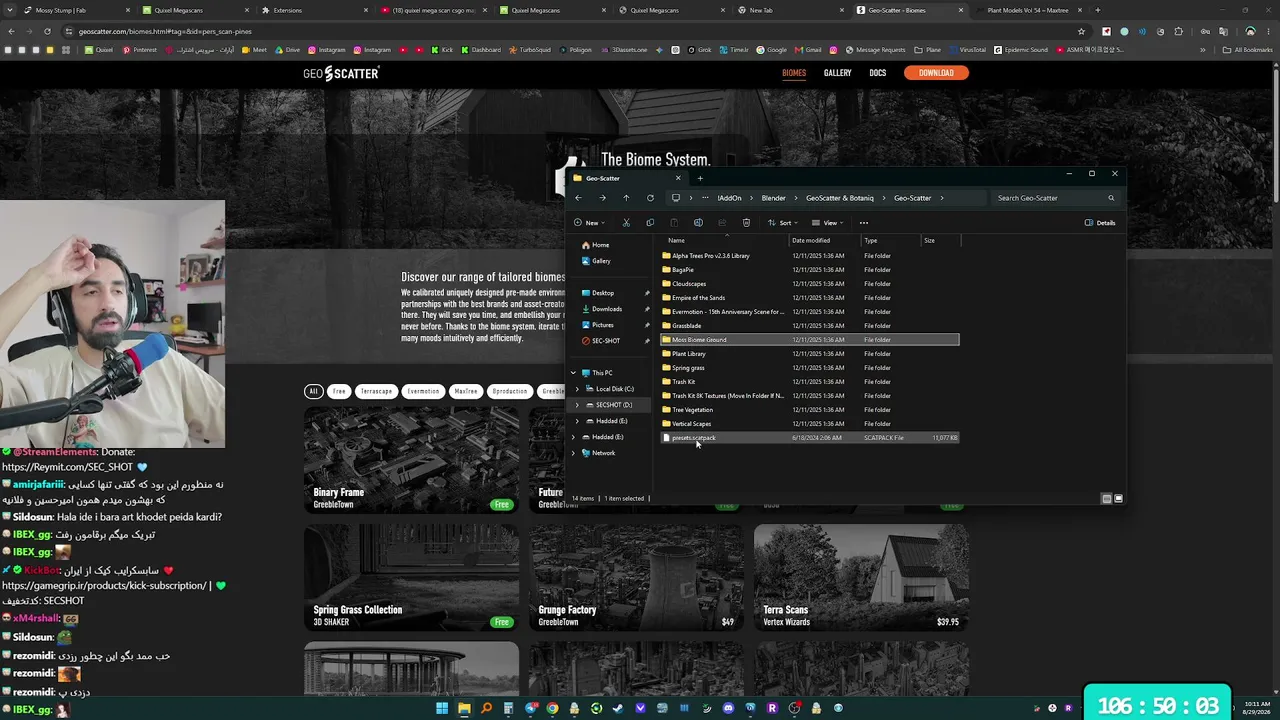Refresh the Geo-Scatter folder view

tap(650, 198)
